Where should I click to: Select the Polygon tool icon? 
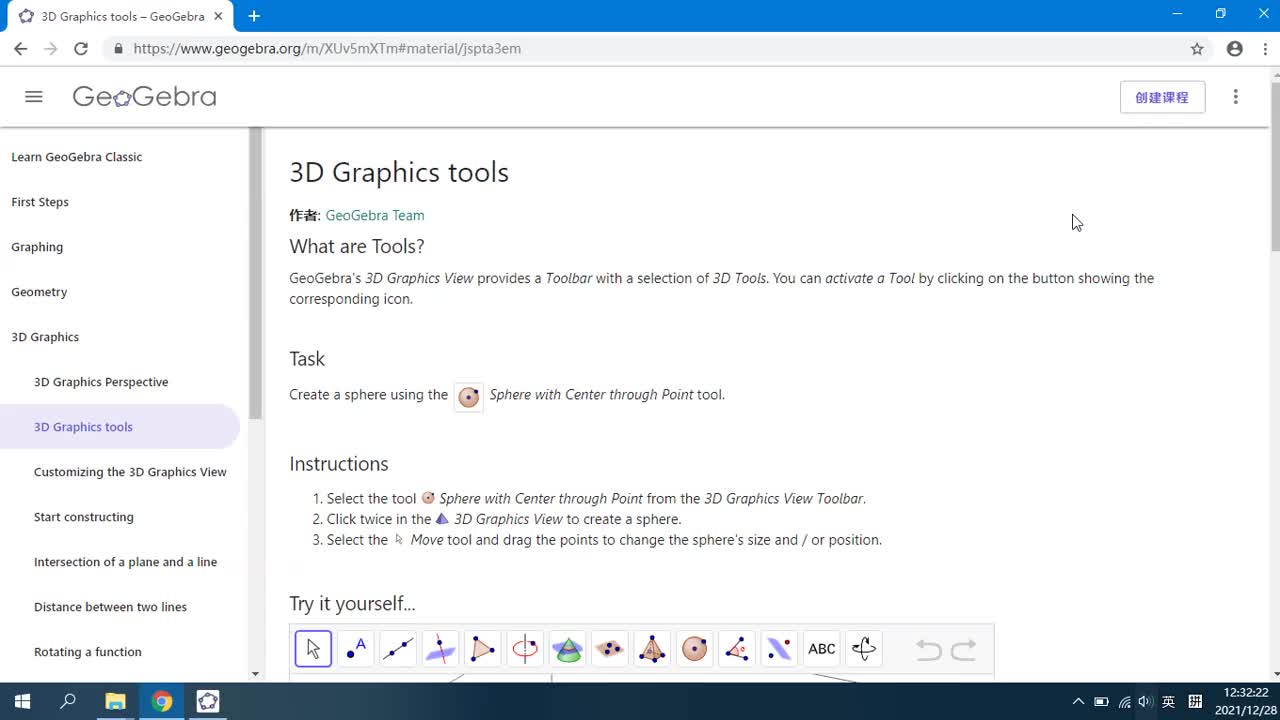click(483, 649)
